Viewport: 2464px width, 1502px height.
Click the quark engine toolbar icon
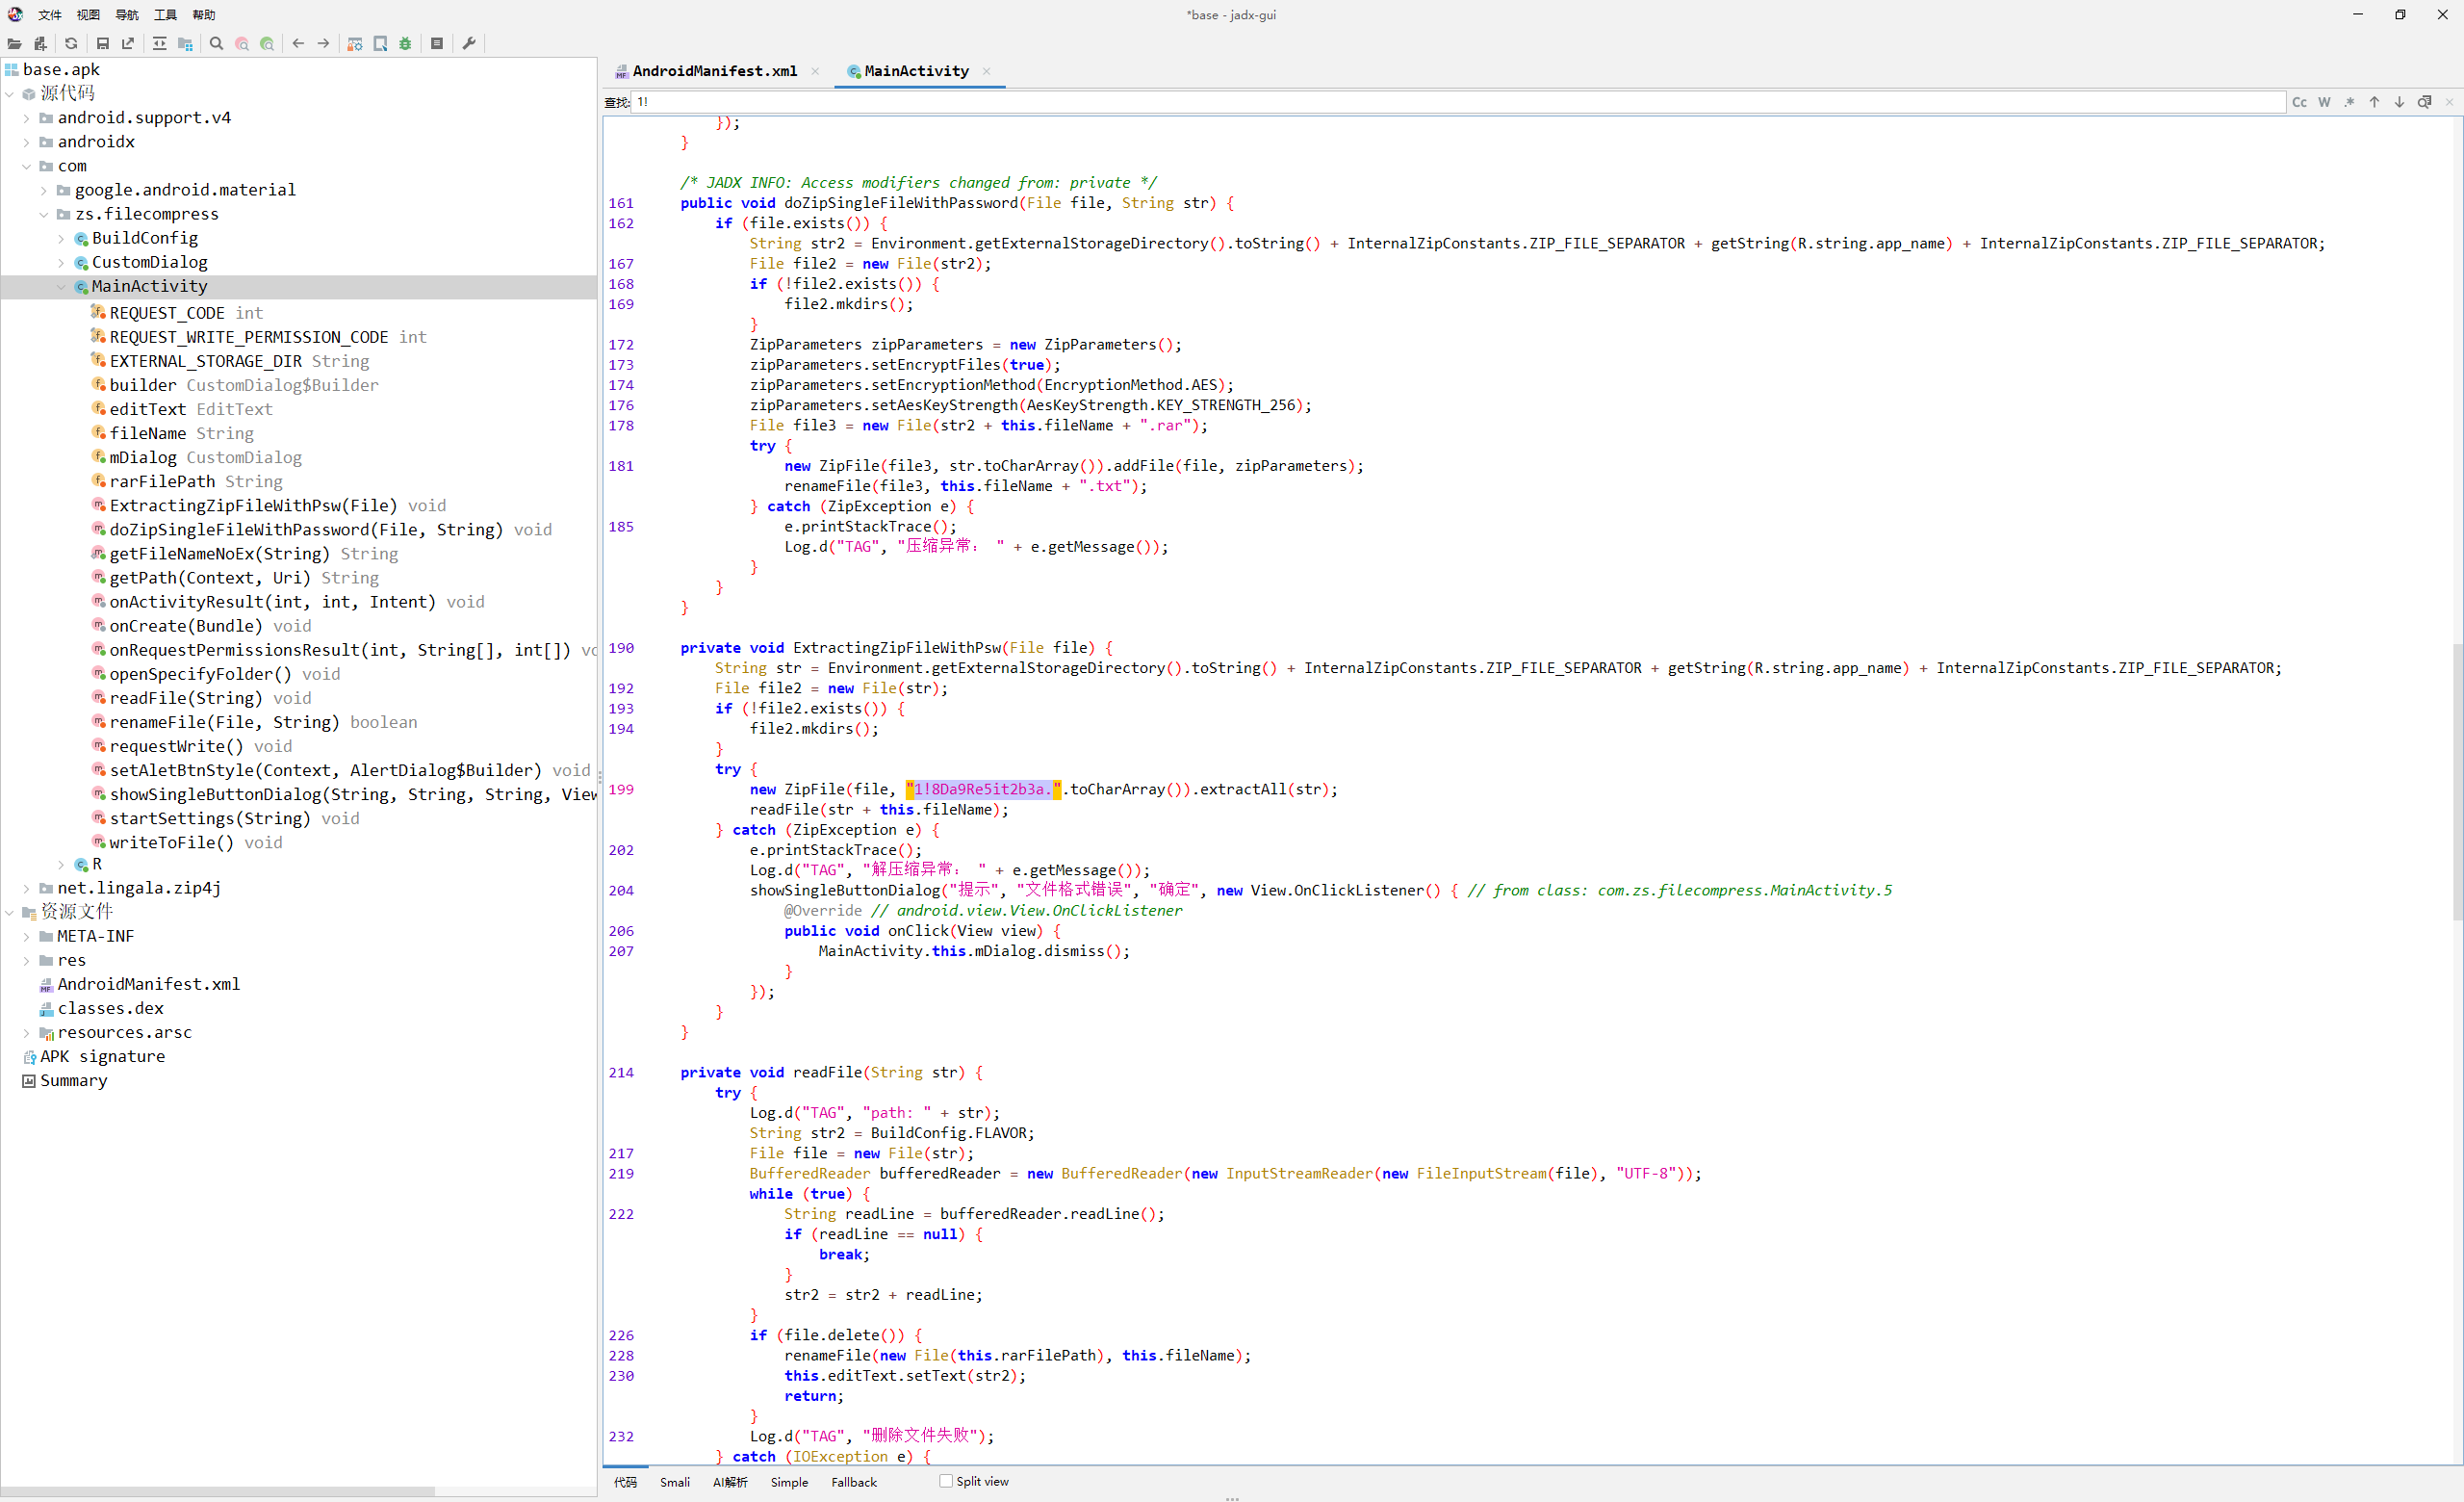[x=380, y=44]
